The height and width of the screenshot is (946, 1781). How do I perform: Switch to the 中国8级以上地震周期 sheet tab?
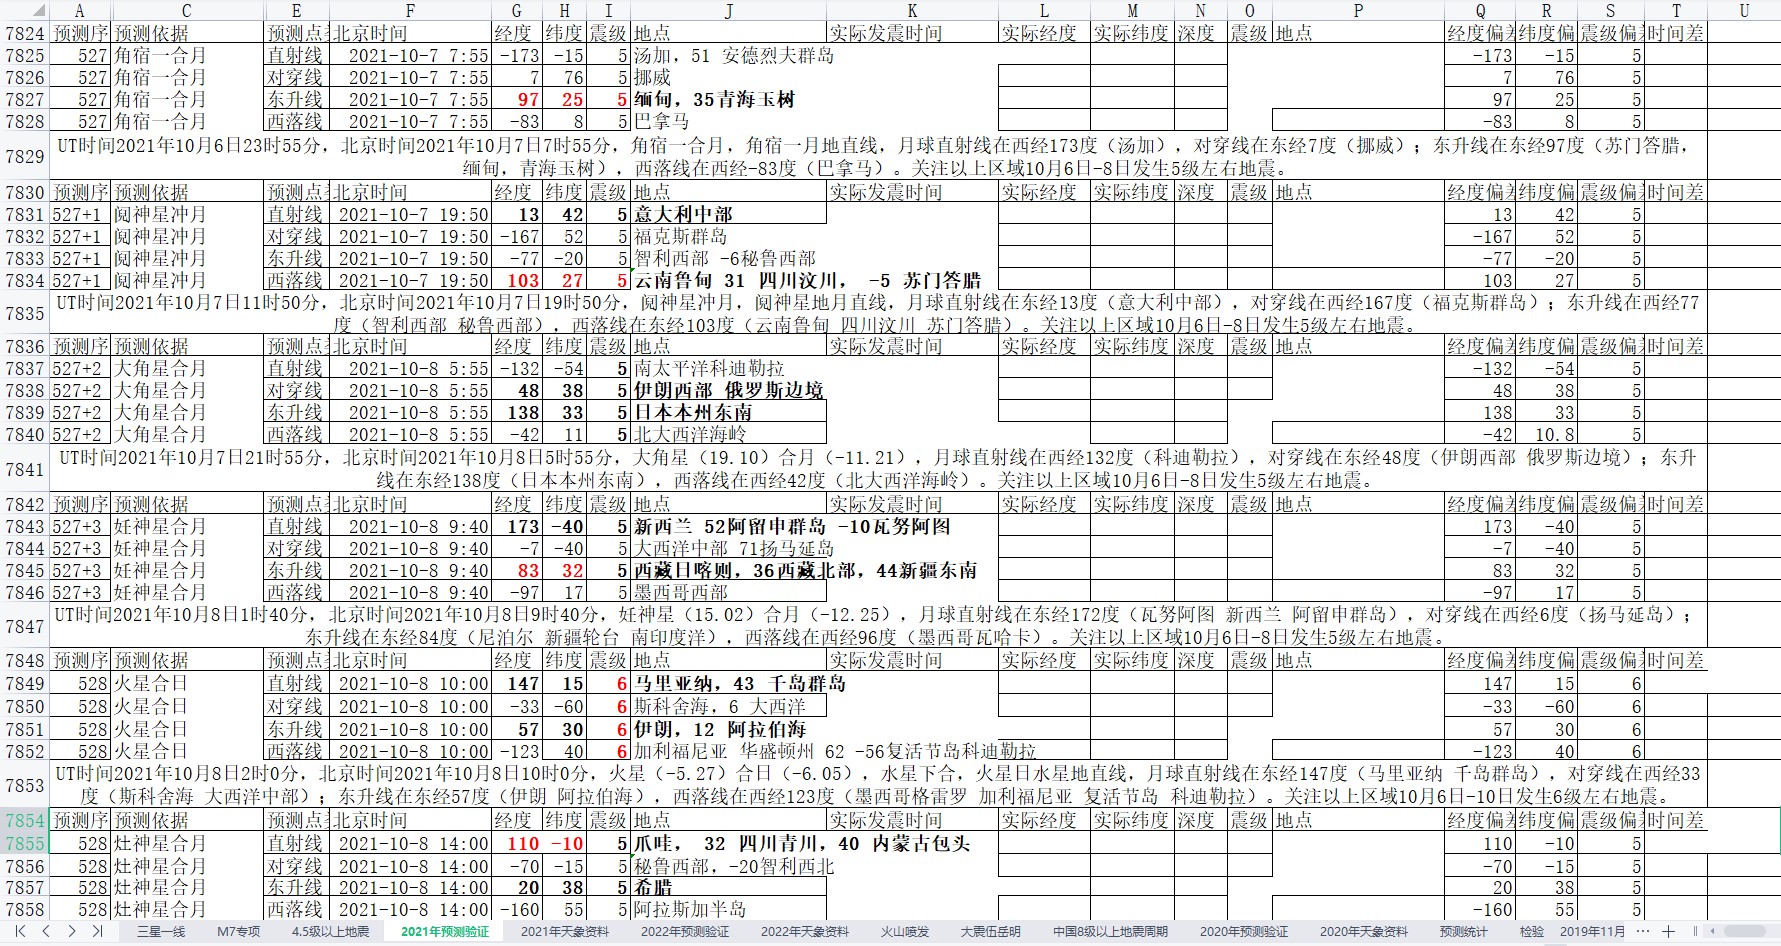click(1110, 931)
